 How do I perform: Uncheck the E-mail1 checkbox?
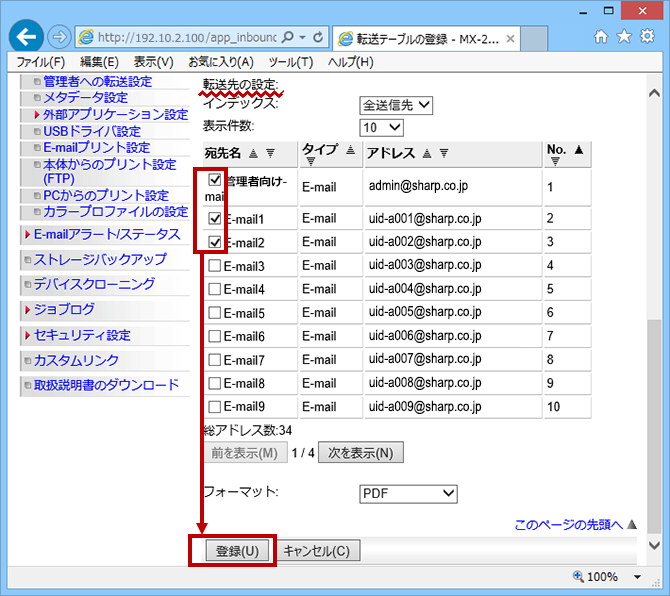point(214,218)
